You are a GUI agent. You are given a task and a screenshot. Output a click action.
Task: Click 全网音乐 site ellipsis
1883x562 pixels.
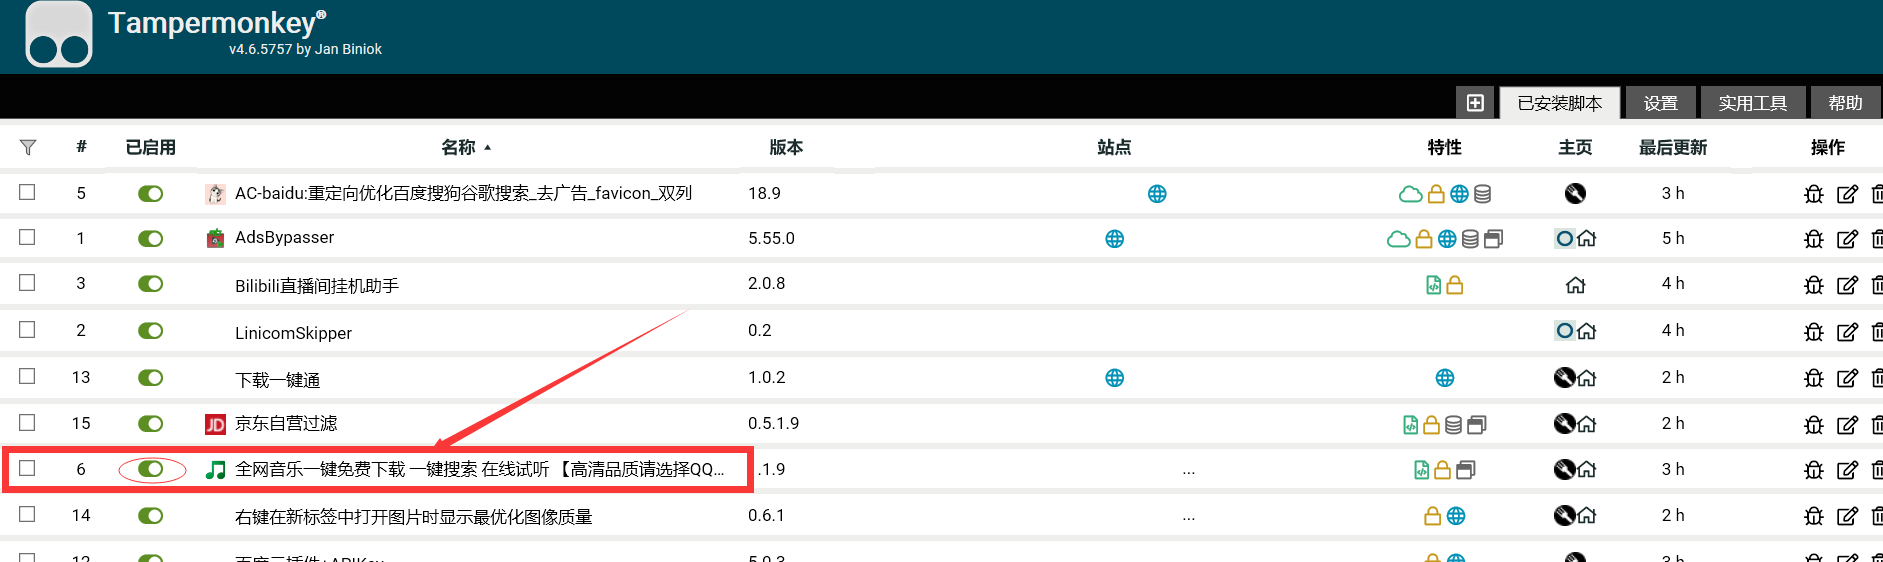1188,472
